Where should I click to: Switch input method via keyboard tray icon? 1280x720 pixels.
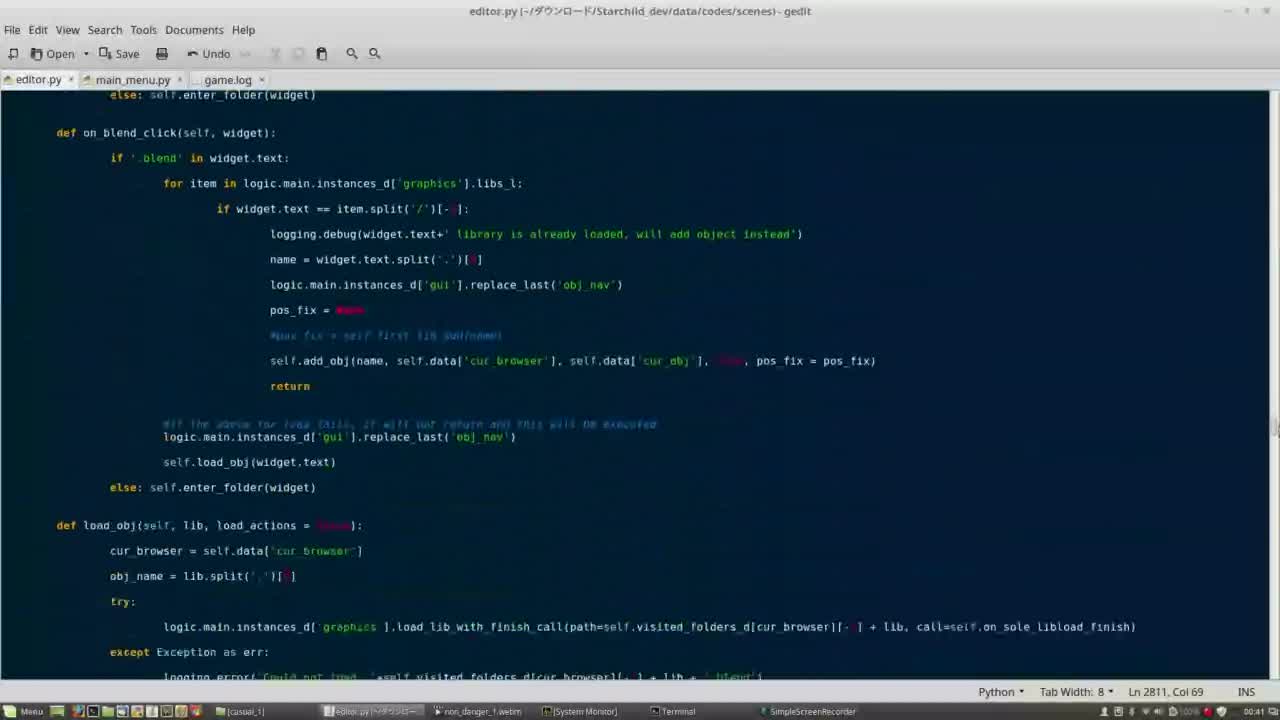(x=1118, y=711)
